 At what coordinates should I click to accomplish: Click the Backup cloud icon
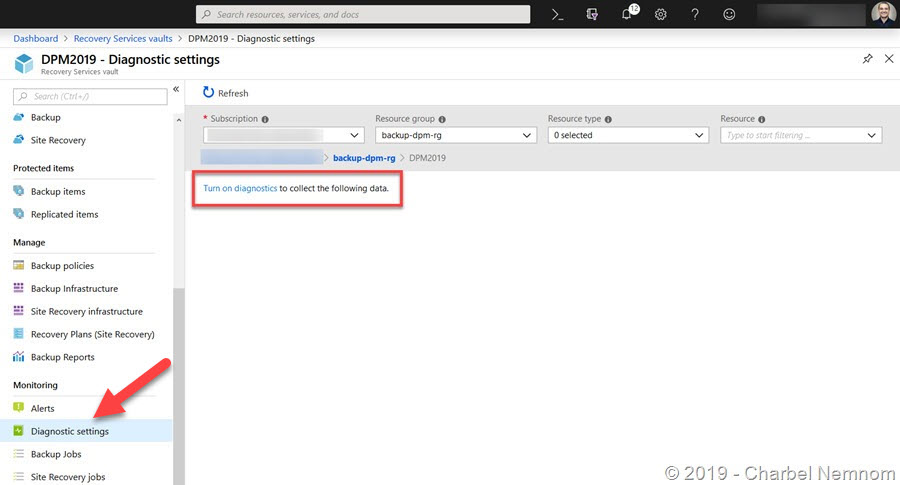18,117
